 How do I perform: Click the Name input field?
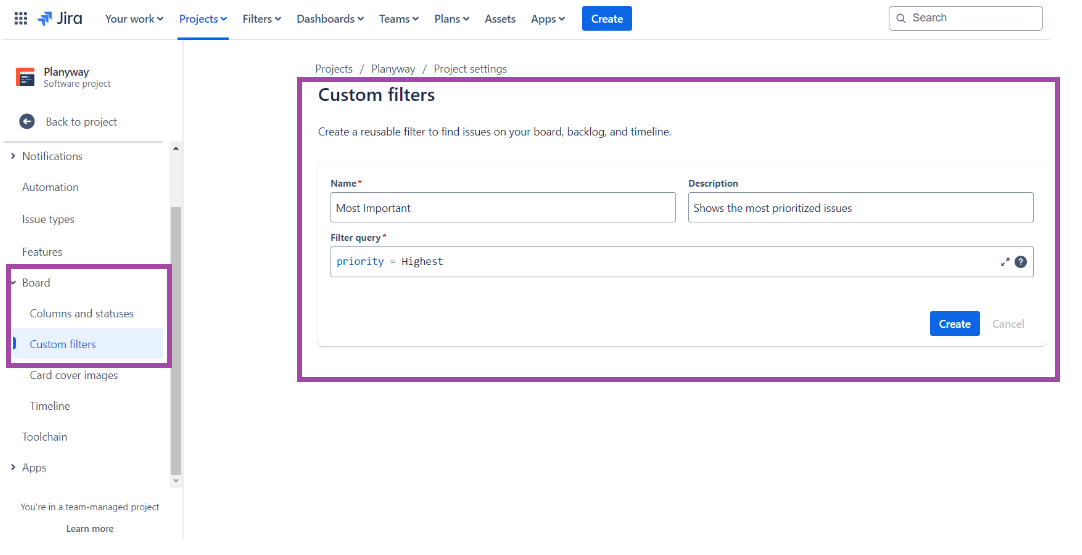click(502, 208)
